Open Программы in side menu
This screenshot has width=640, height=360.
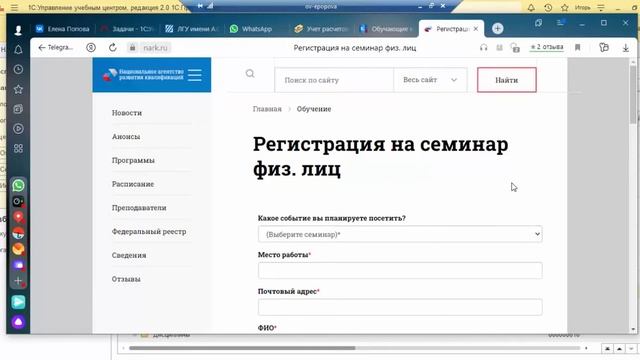click(x=133, y=160)
